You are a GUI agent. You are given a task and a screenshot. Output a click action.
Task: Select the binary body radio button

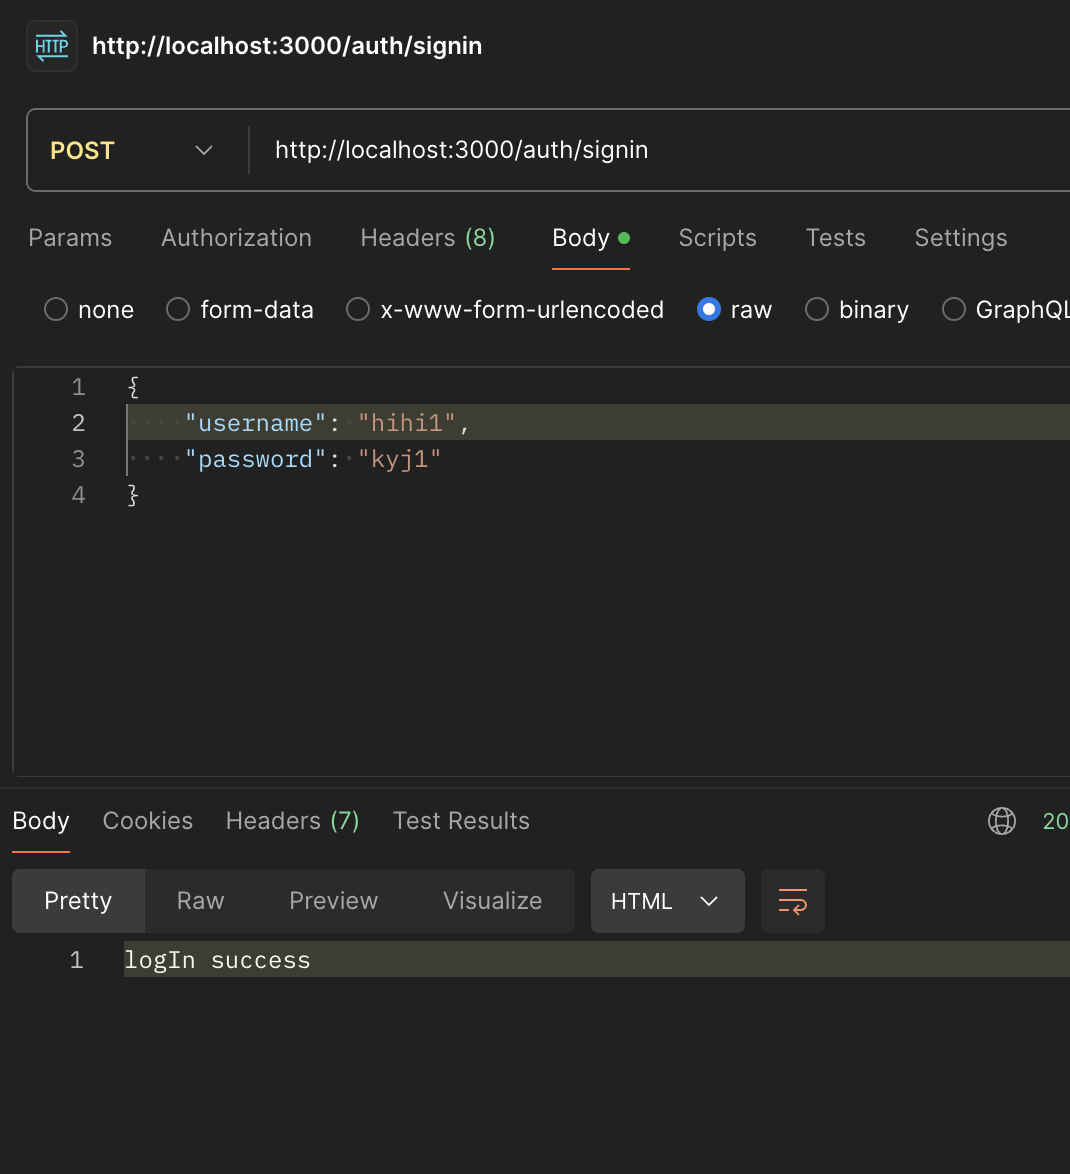click(x=817, y=309)
